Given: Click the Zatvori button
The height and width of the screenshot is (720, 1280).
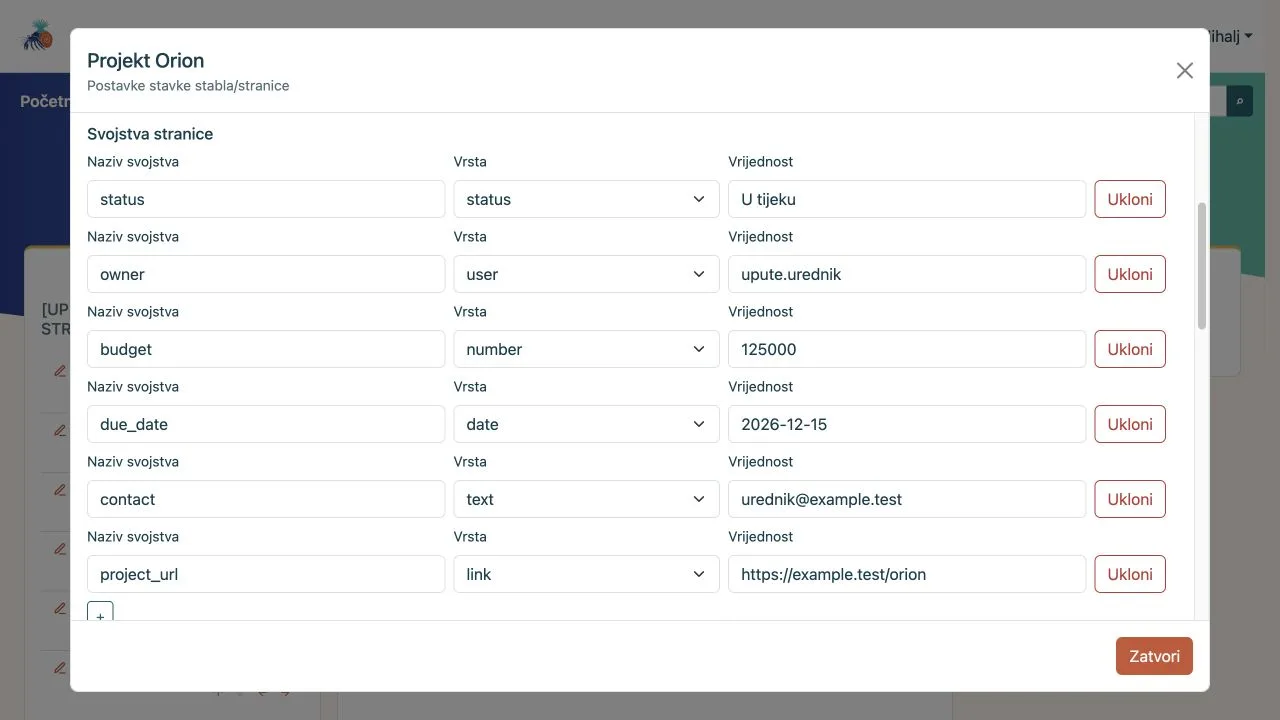Looking at the screenshot, I should pyautogui.click(x=1154, y=656).
